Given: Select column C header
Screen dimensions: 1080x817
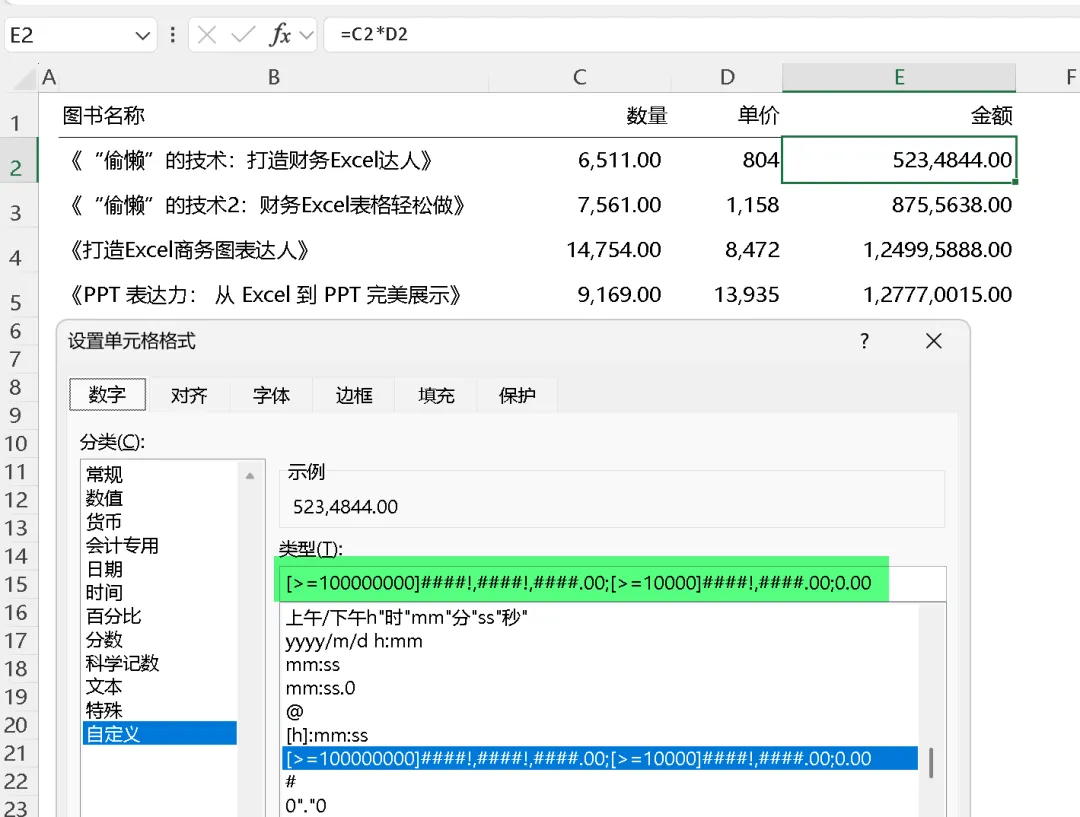Looking at the screenshot, I should [x=580, y=77].
